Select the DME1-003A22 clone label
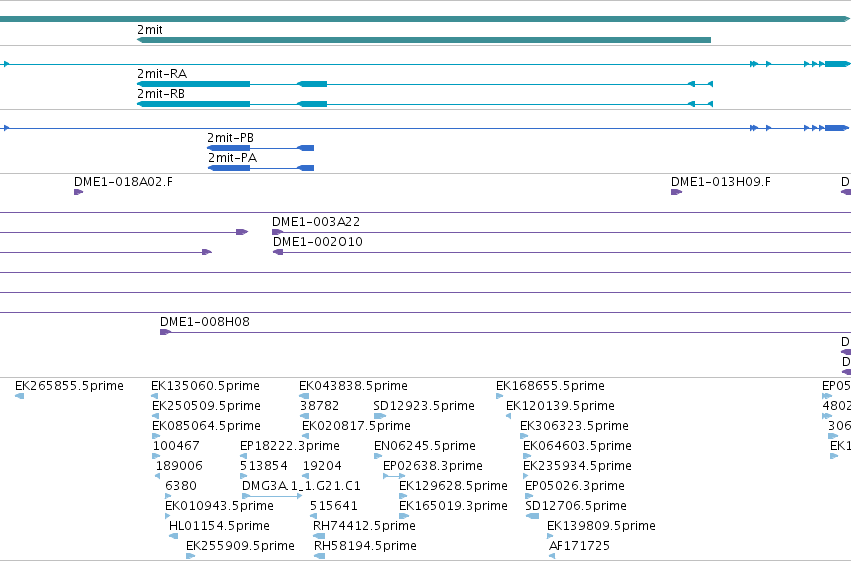Screen dimensions: 851x561 point(316,222)
